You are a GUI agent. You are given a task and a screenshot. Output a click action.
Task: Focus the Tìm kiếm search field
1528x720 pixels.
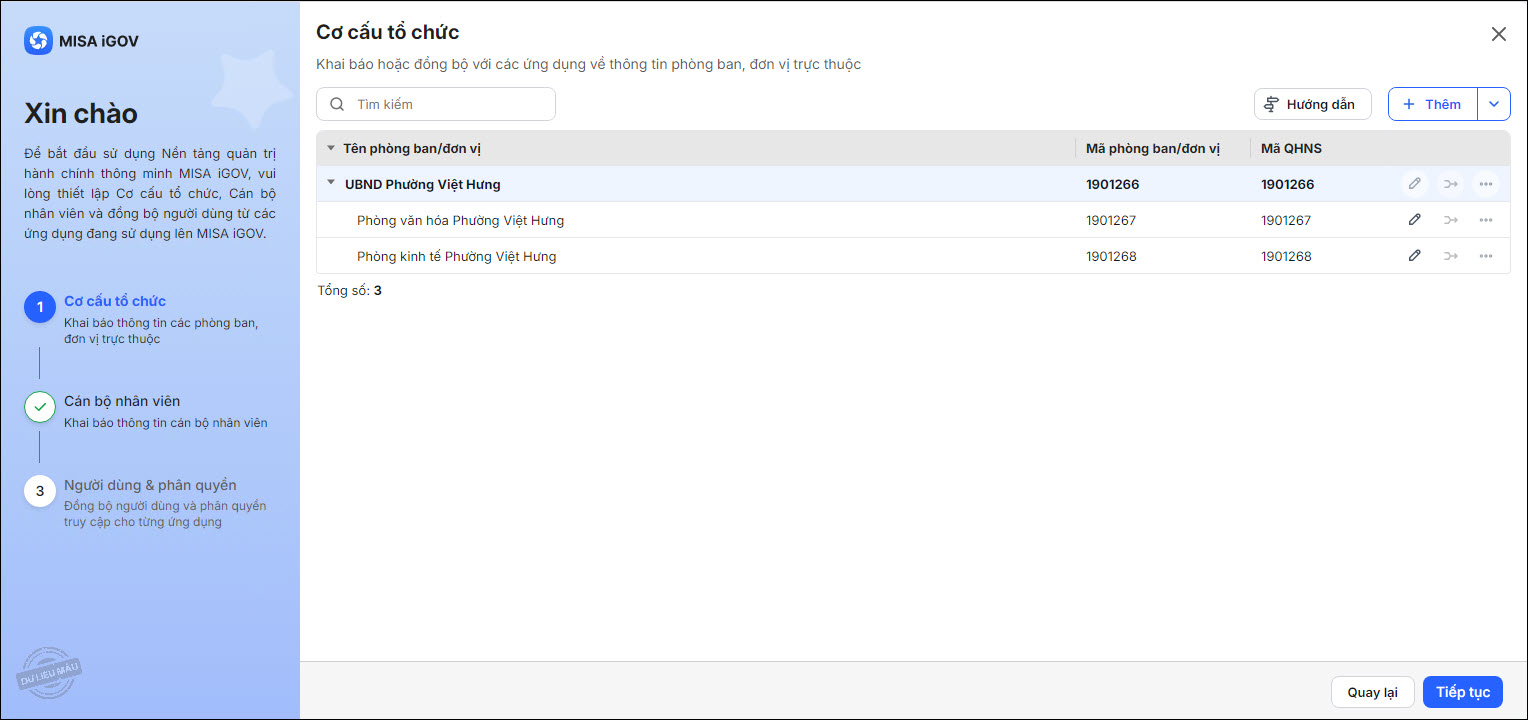(436, 104)
